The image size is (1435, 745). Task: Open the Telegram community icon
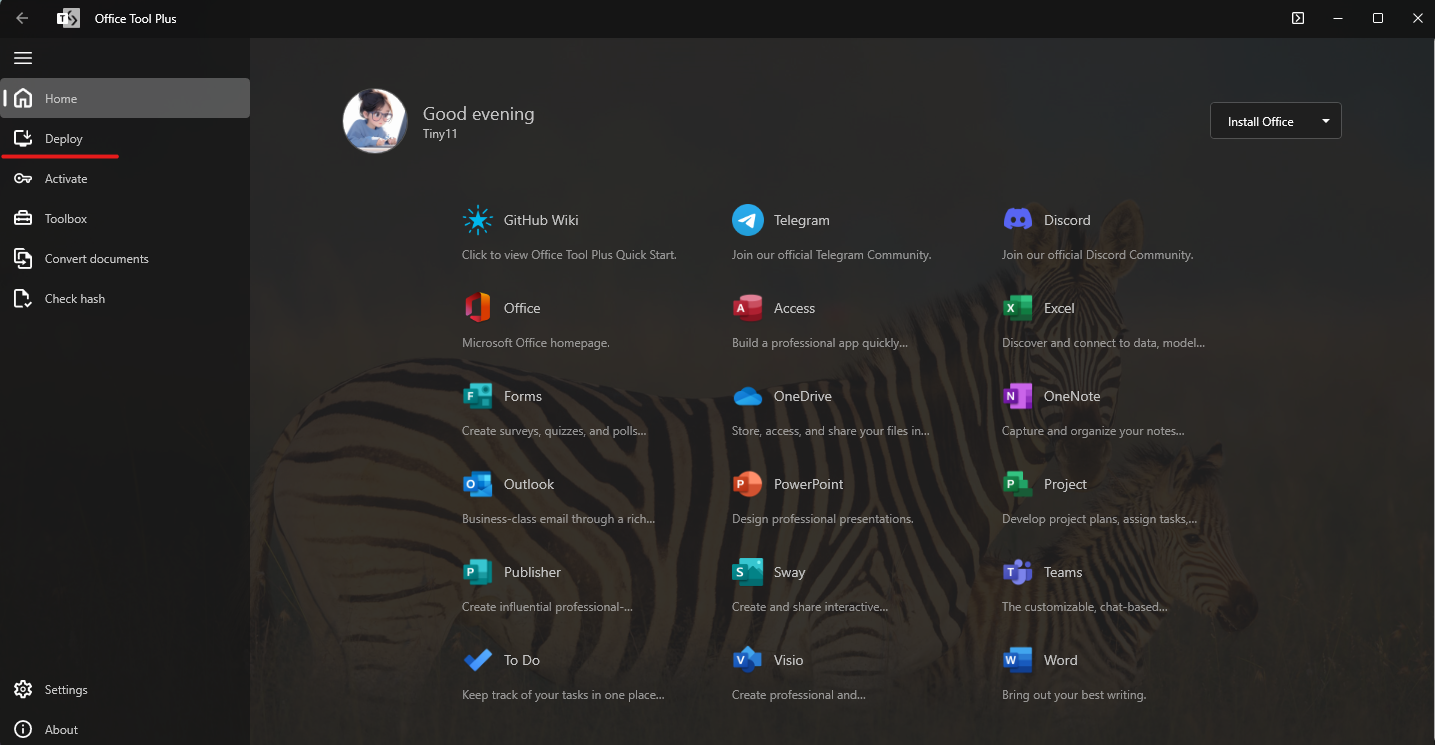(748, 220)
